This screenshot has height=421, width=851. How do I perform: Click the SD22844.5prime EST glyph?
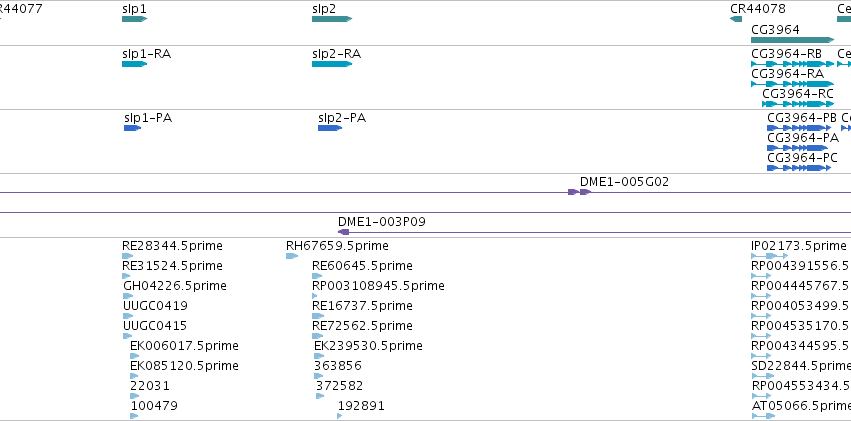coord(763,377)
